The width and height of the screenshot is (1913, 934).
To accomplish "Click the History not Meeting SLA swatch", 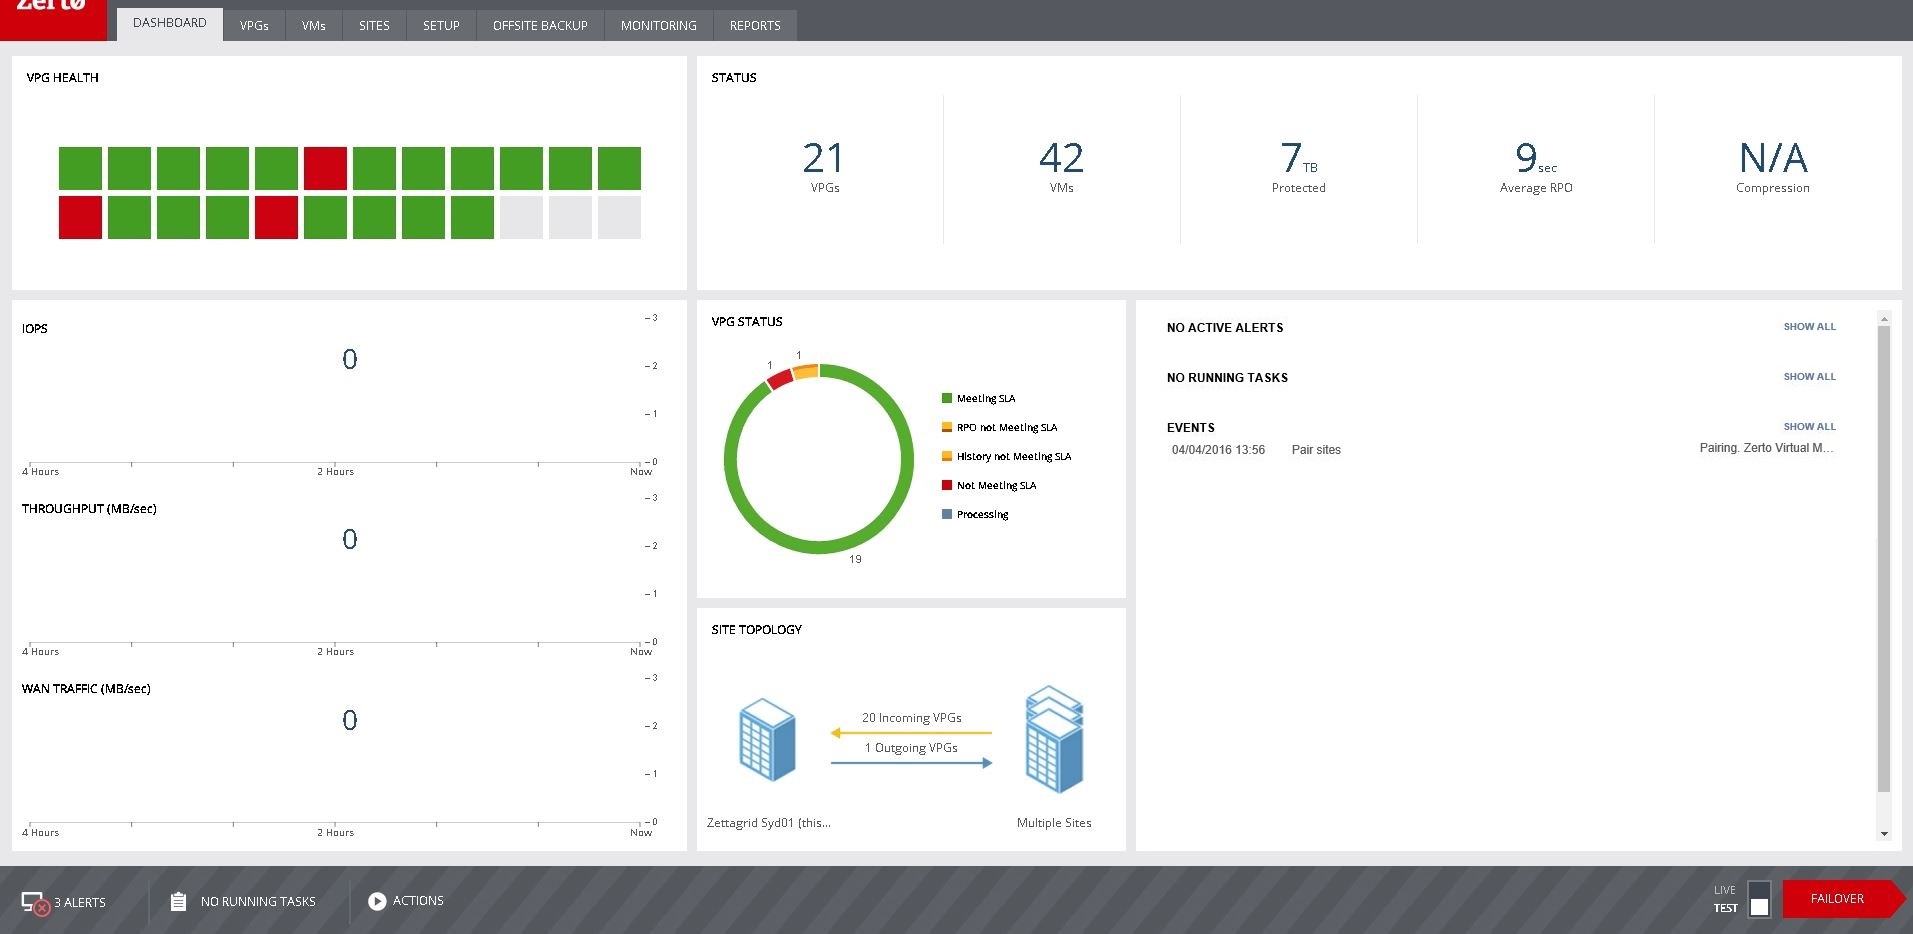I will (947, 456).
